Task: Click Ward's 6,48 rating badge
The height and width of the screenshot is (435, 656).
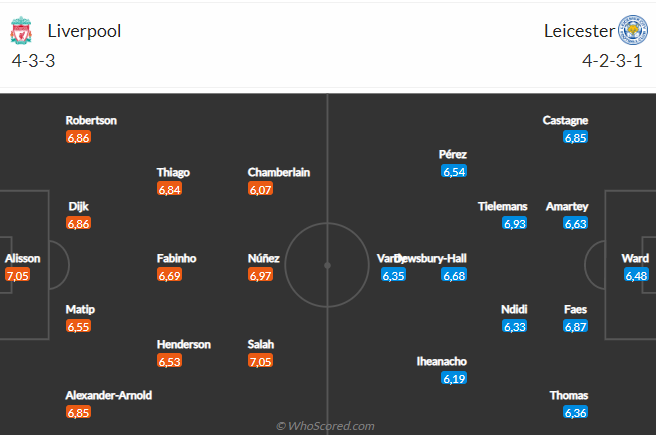Action: coord(636,275)
